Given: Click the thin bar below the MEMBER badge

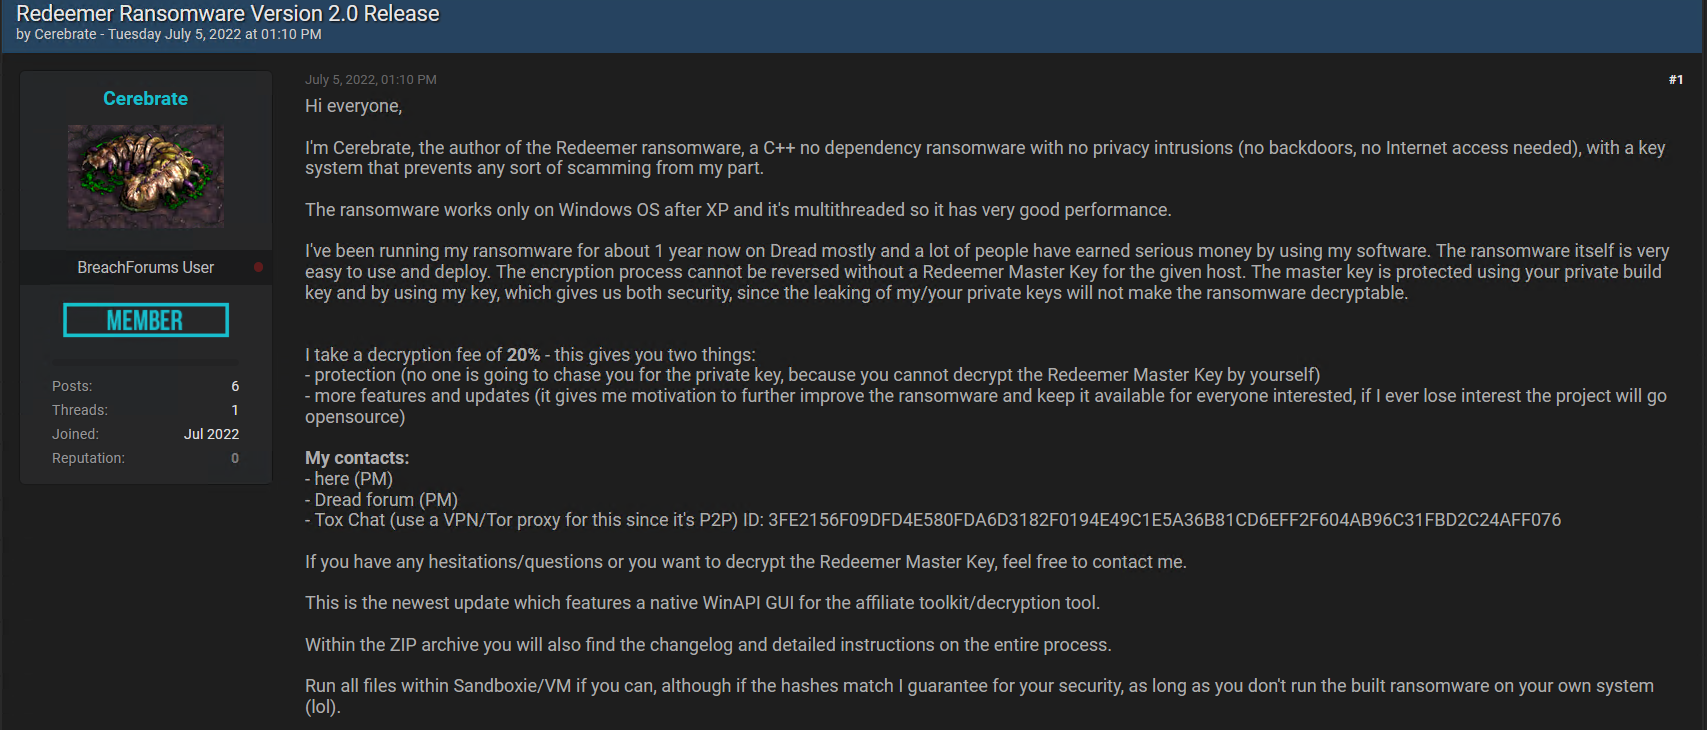Looking at the screenshot, I should (146, 361).
